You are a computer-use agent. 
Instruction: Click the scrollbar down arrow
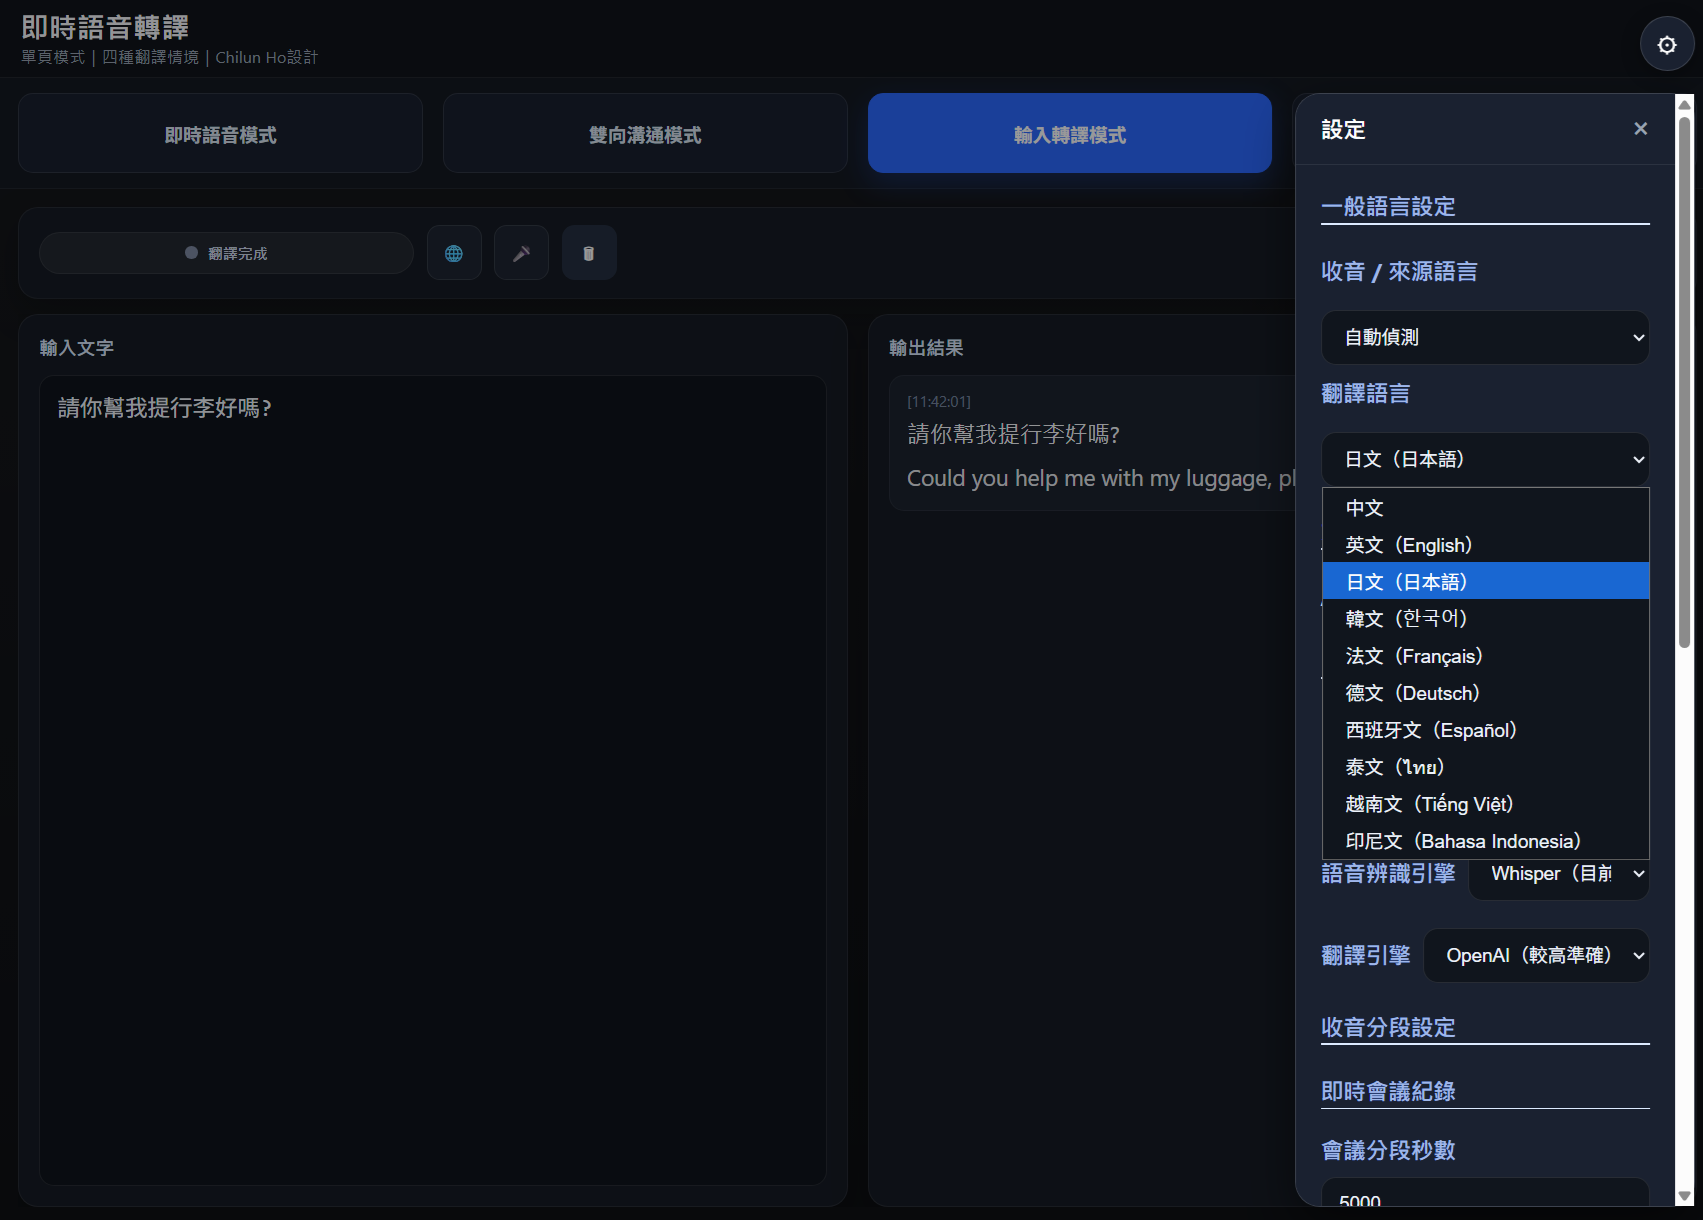pyautogui.click(x=1684, y=1196)
